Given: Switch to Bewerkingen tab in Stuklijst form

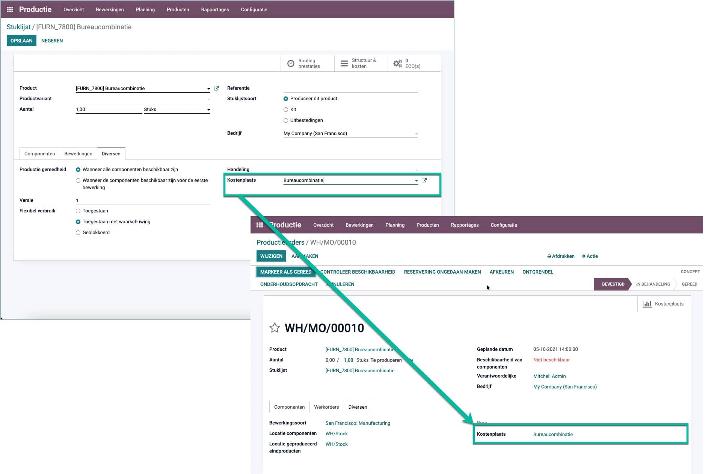Looking at the screenshot, I should click(x=79, y=154).
